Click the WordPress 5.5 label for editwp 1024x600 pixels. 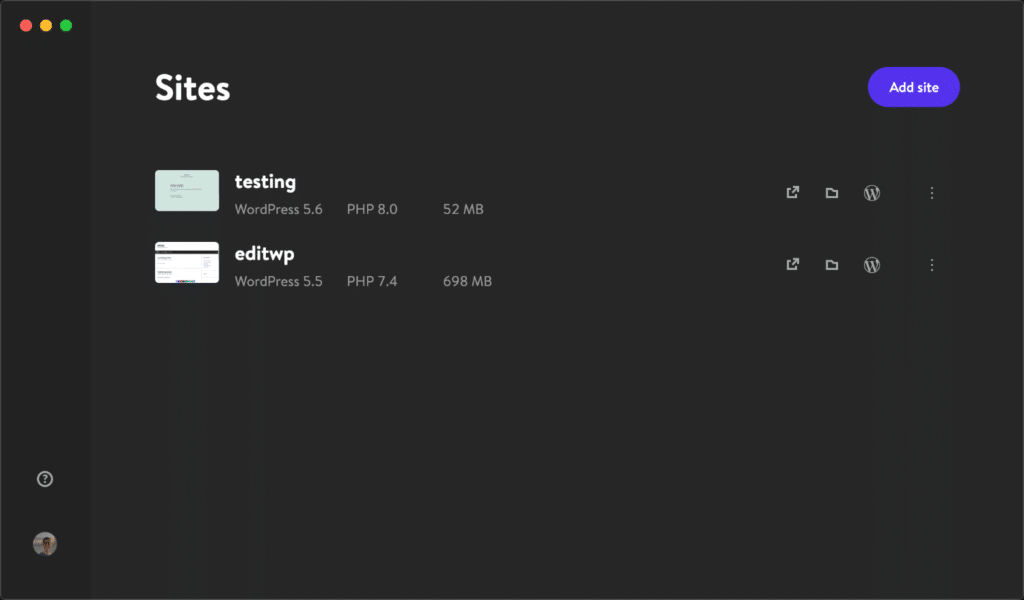278,281
